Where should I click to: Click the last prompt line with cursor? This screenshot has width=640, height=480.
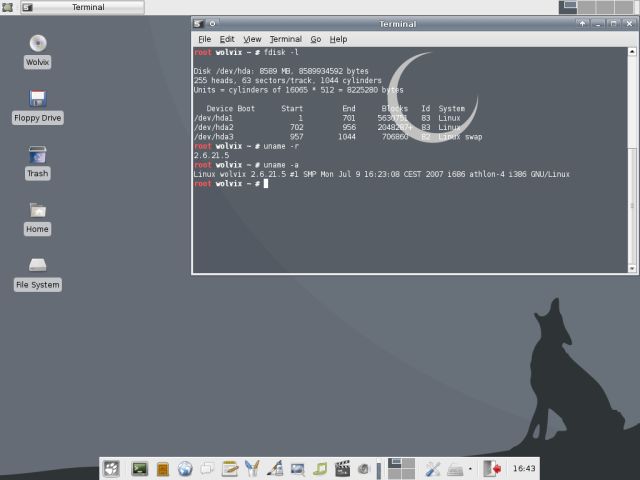[231, 184]
